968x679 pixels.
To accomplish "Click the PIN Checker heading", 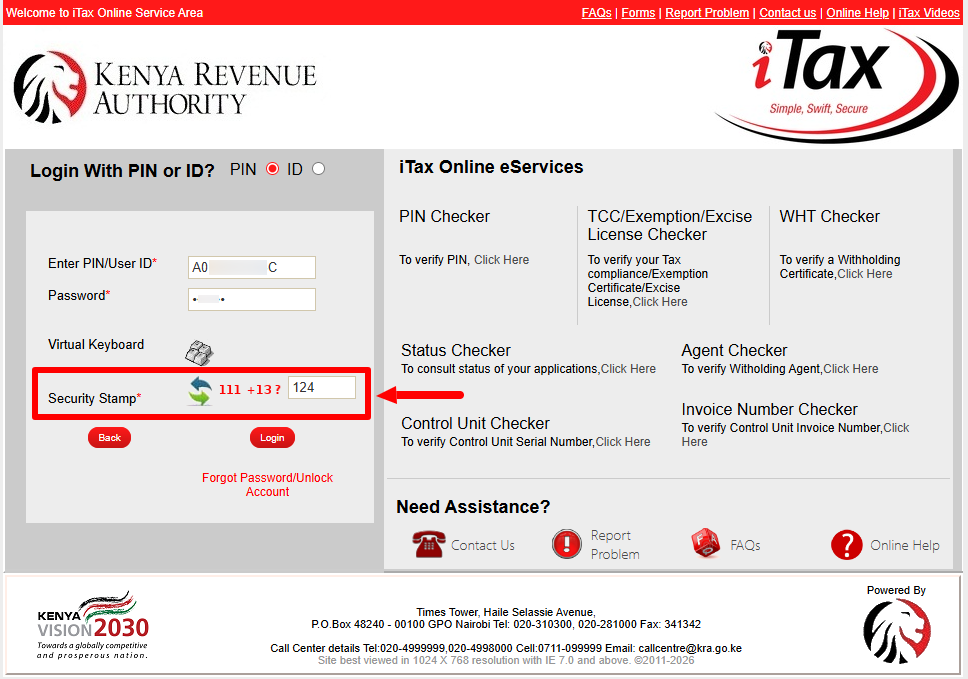I will (x=444, y=217).
